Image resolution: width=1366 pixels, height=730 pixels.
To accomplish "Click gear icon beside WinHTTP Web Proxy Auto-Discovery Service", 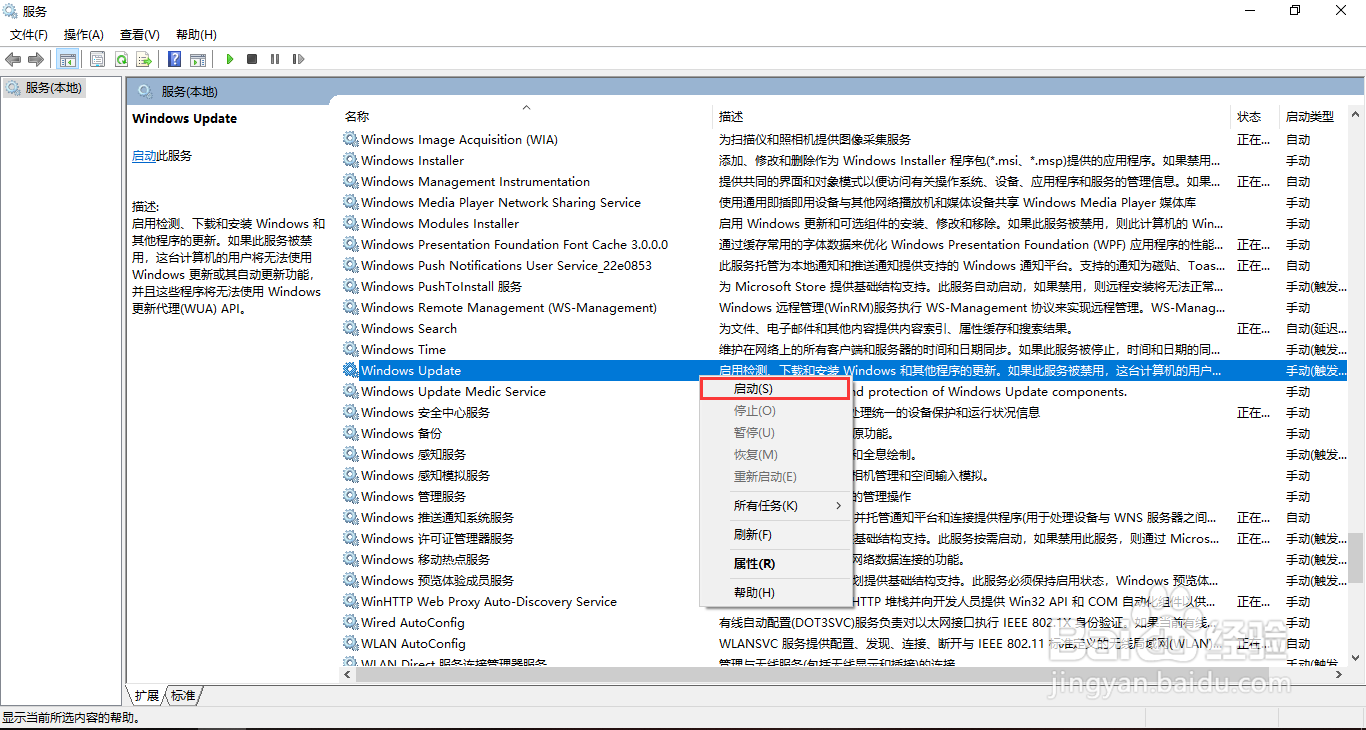I will click(x=350, y=601).
